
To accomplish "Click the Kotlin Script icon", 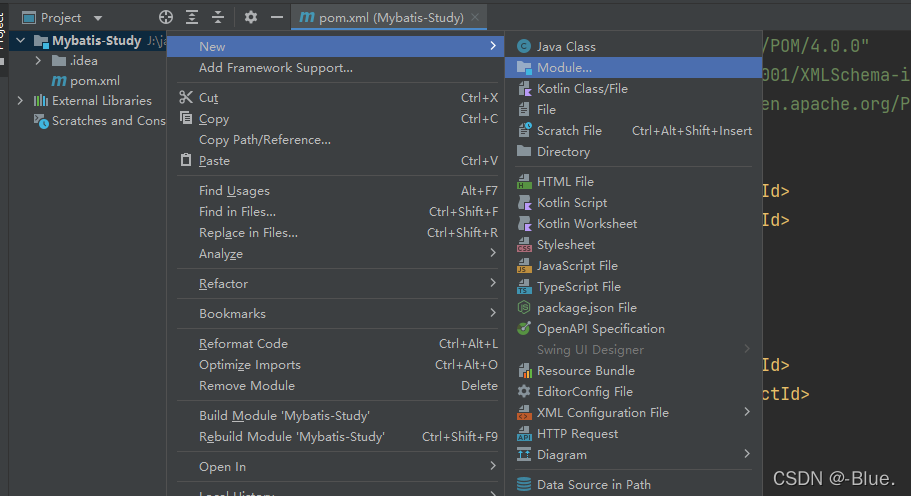I will [524, 203].
